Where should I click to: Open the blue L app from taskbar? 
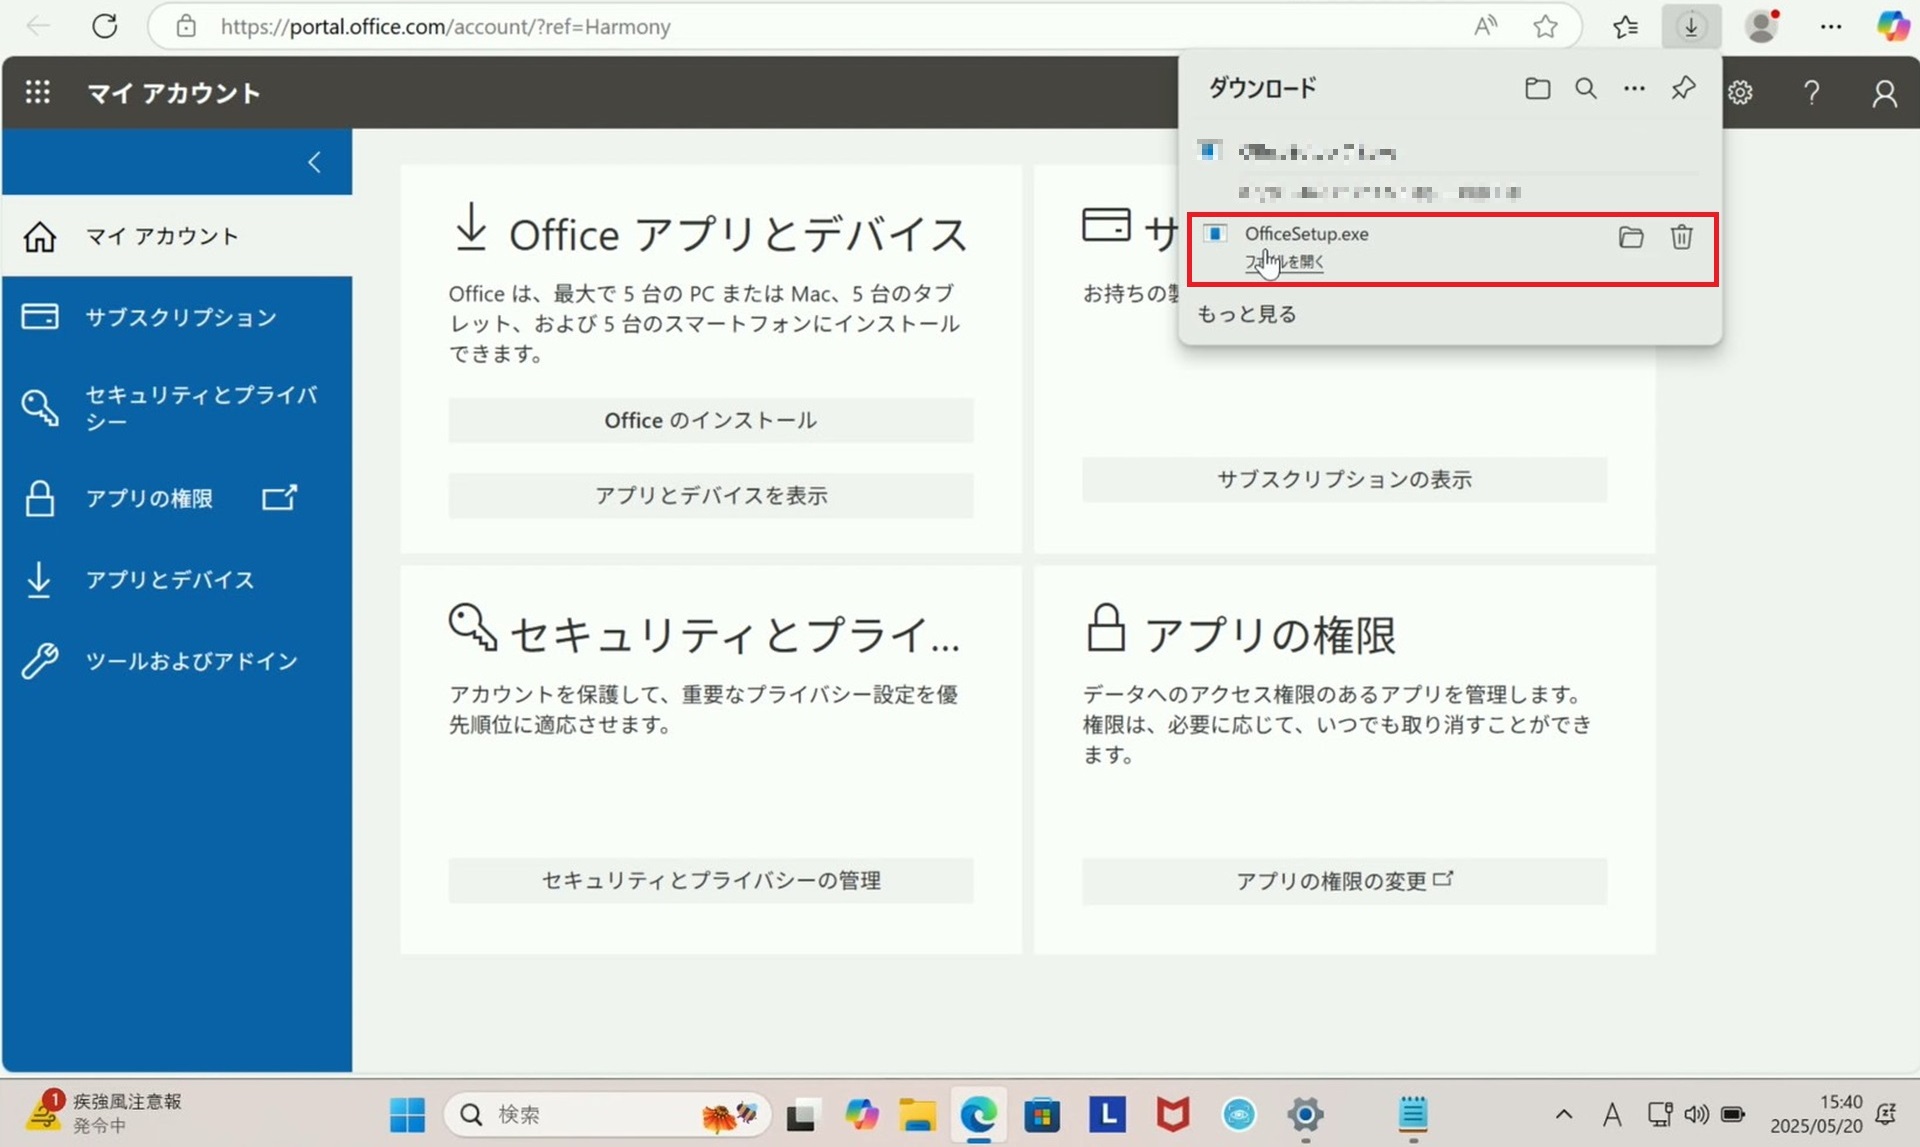click(1107, 1114)
